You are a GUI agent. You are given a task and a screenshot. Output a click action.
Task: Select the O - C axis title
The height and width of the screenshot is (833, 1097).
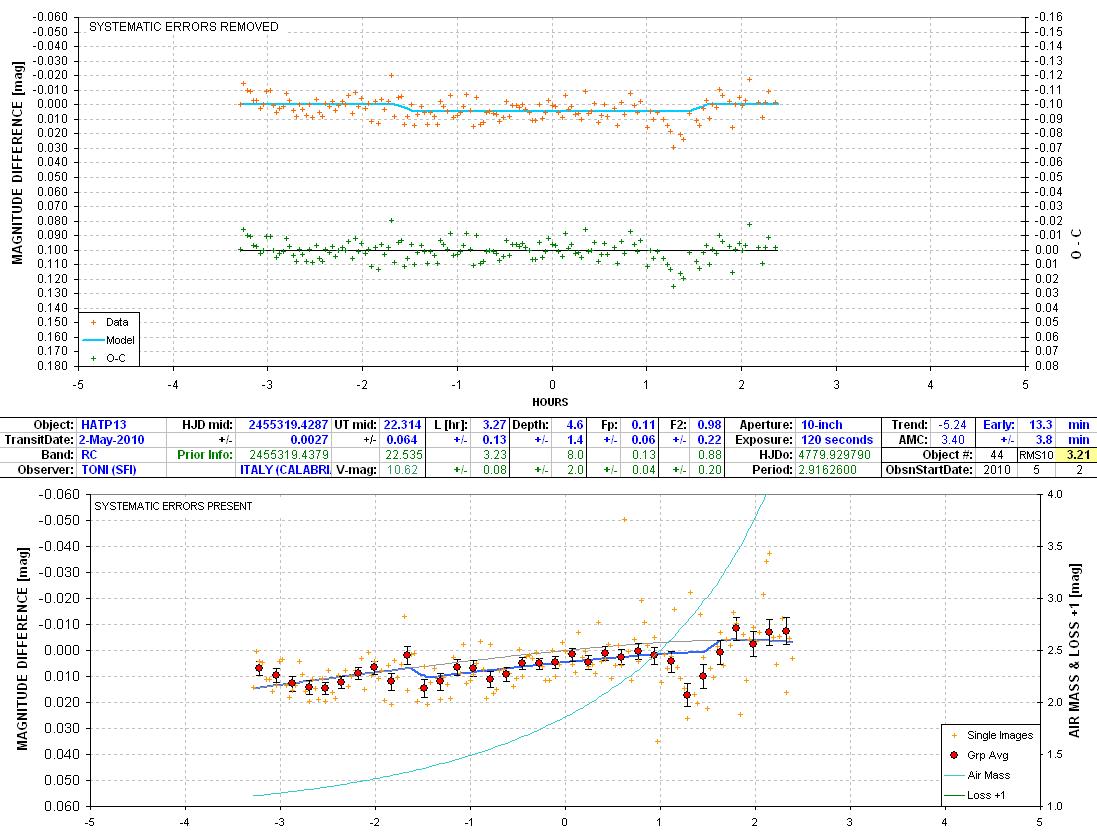pyautogui.click(x=1077, y=244)
